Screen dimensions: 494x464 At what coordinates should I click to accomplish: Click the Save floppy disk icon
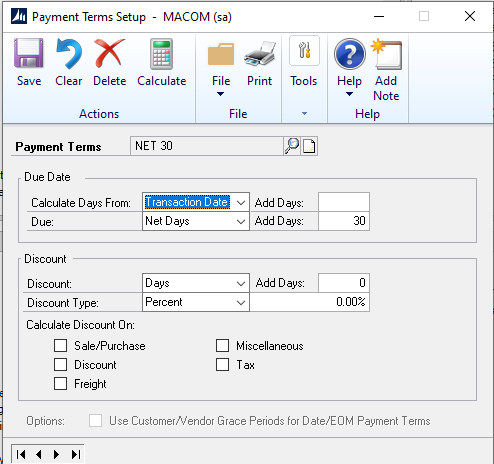29,53
